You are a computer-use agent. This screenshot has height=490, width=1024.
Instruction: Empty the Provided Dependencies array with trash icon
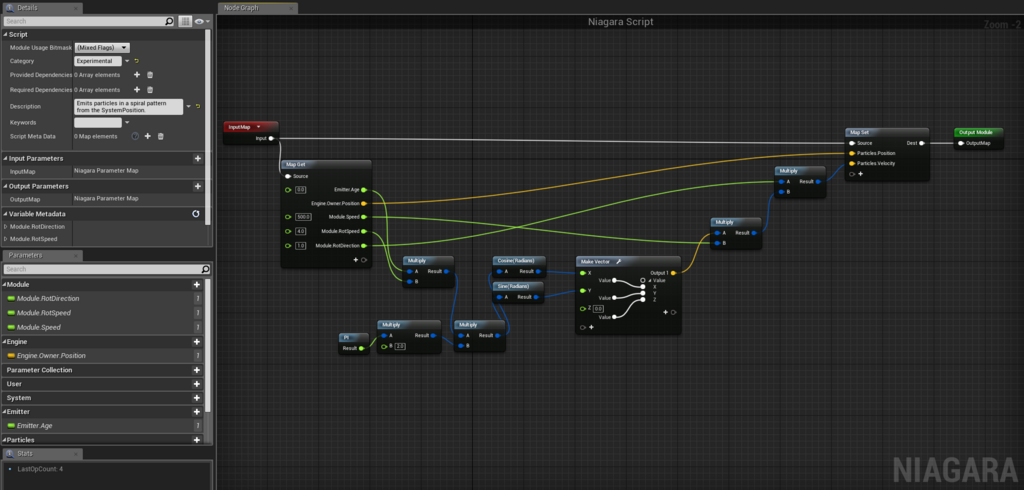[x=150, y=74]
